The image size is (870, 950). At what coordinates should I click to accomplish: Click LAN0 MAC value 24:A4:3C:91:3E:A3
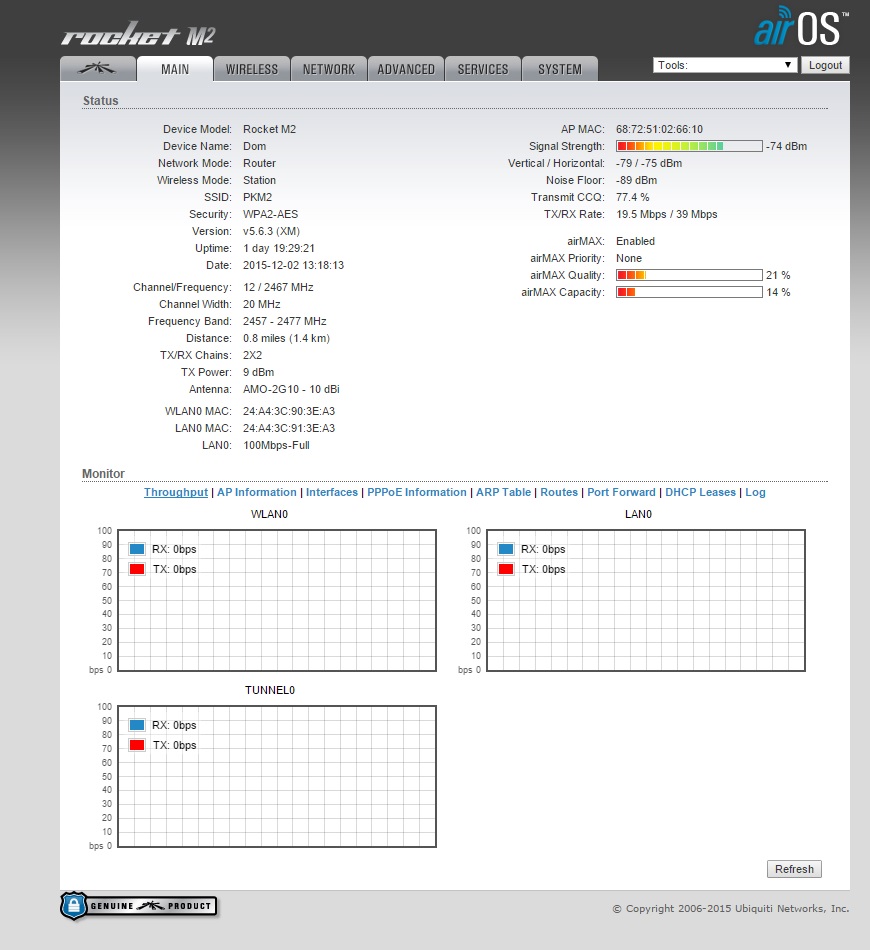(289, 428)
